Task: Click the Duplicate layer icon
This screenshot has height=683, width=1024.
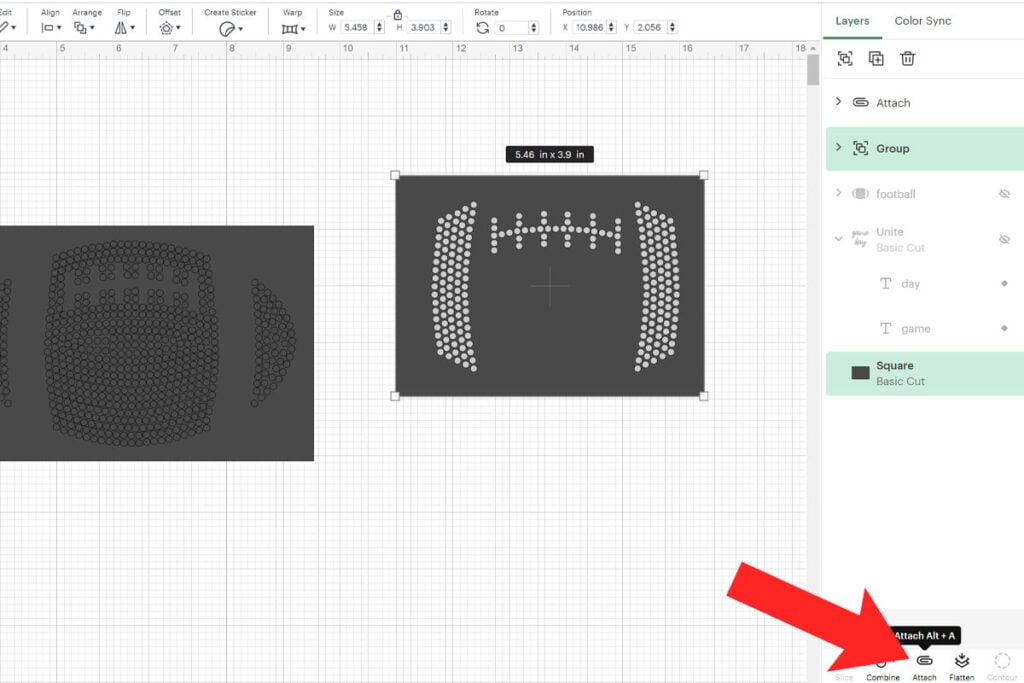Action: tap(876, 59)
